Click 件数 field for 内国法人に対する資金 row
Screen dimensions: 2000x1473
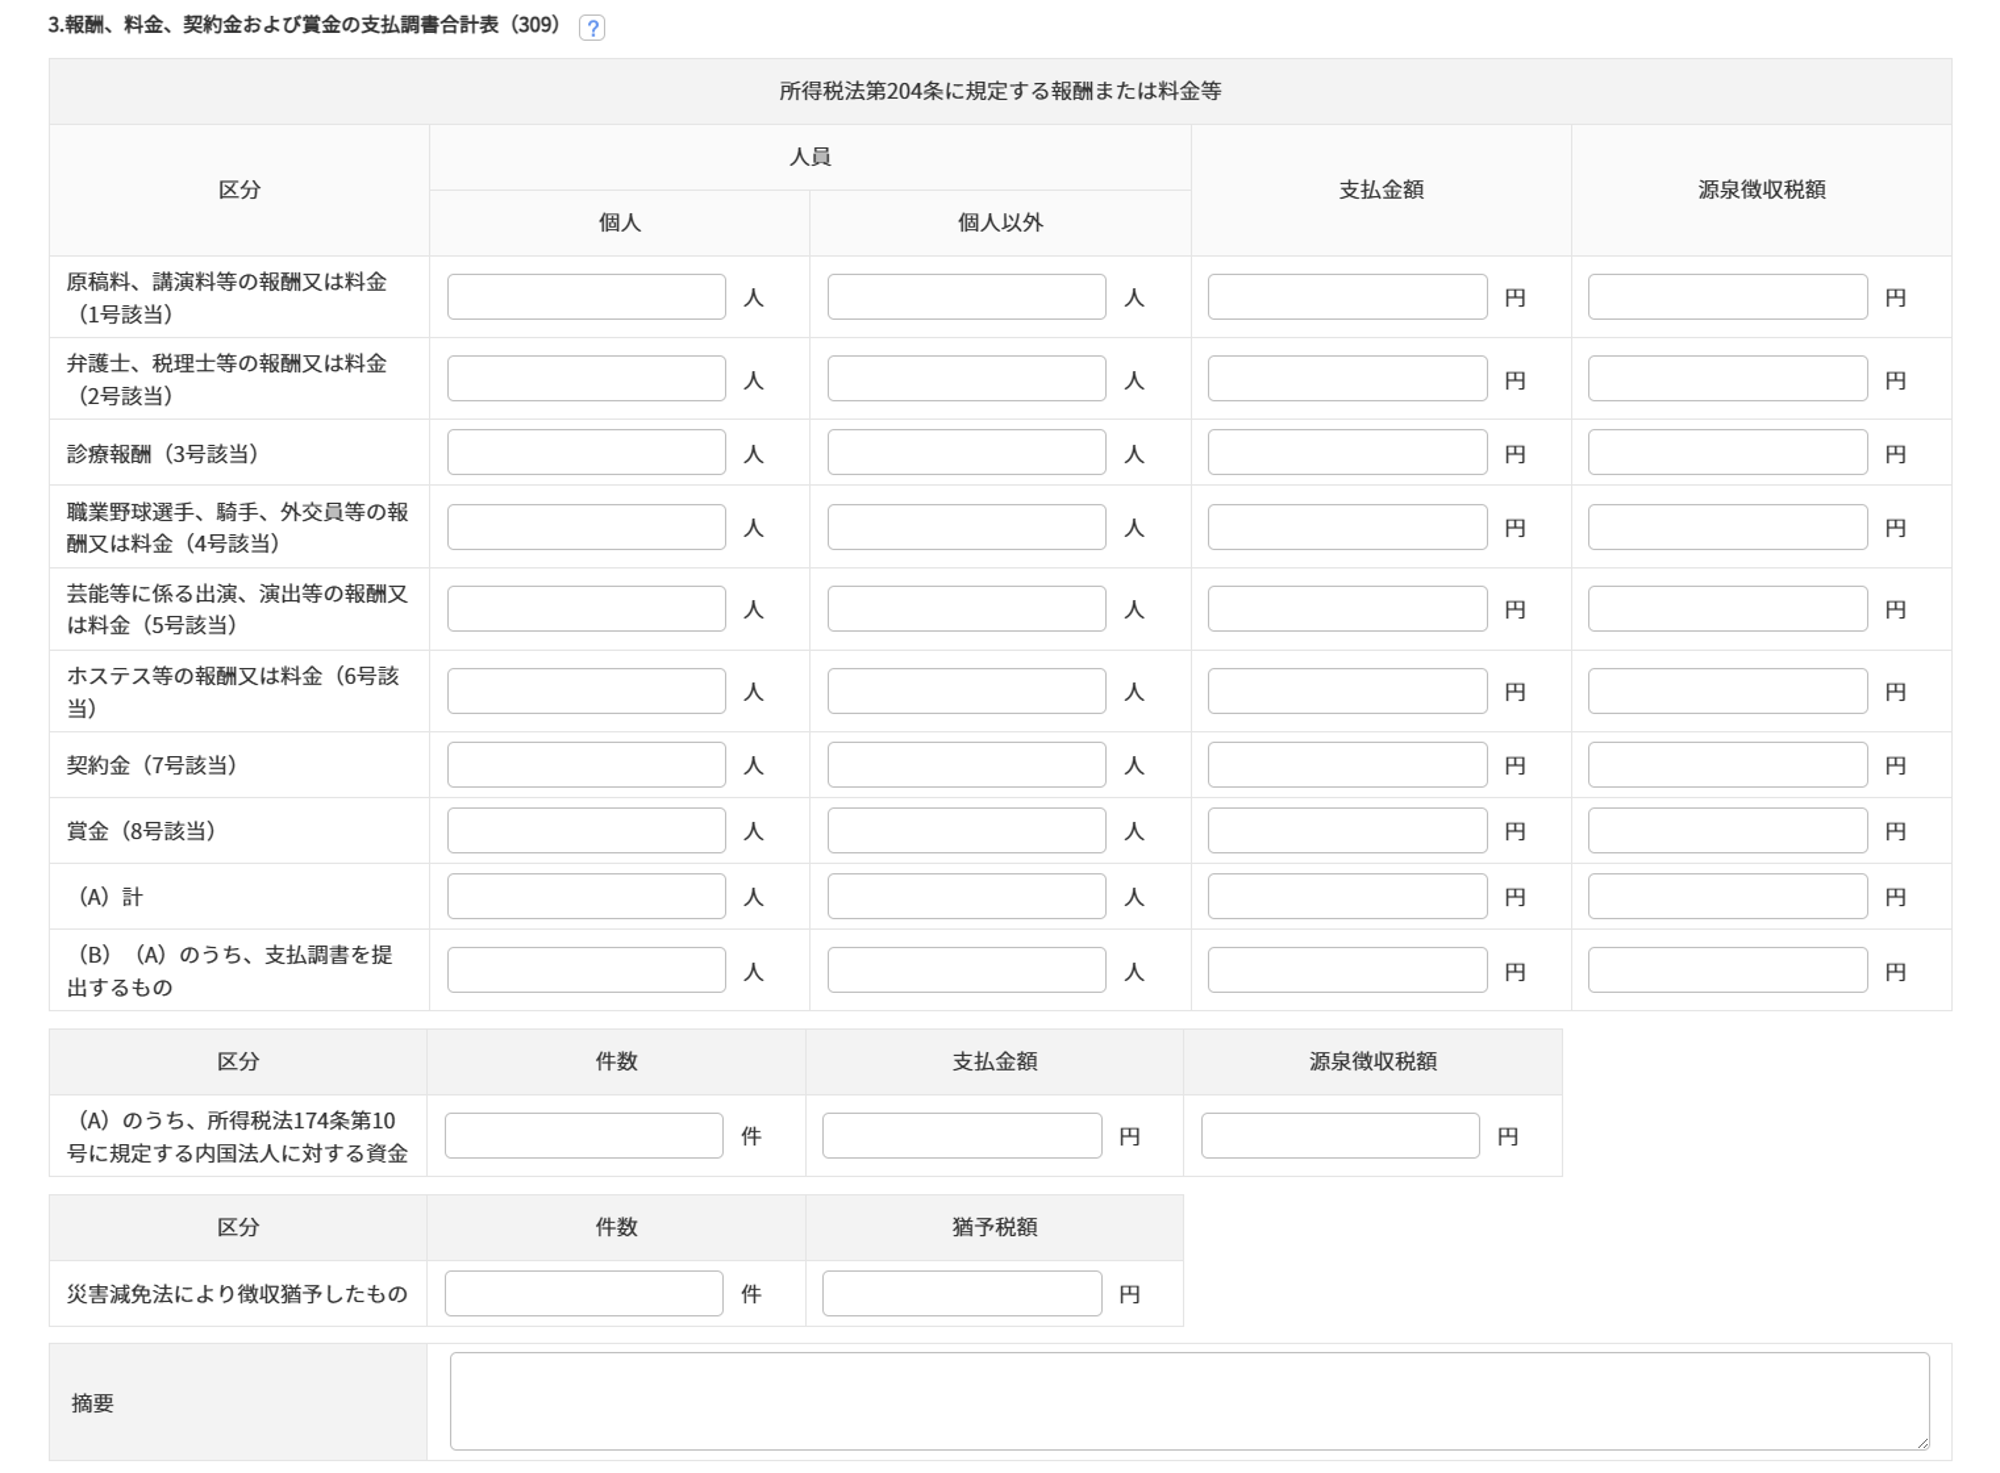(584, 1136)
